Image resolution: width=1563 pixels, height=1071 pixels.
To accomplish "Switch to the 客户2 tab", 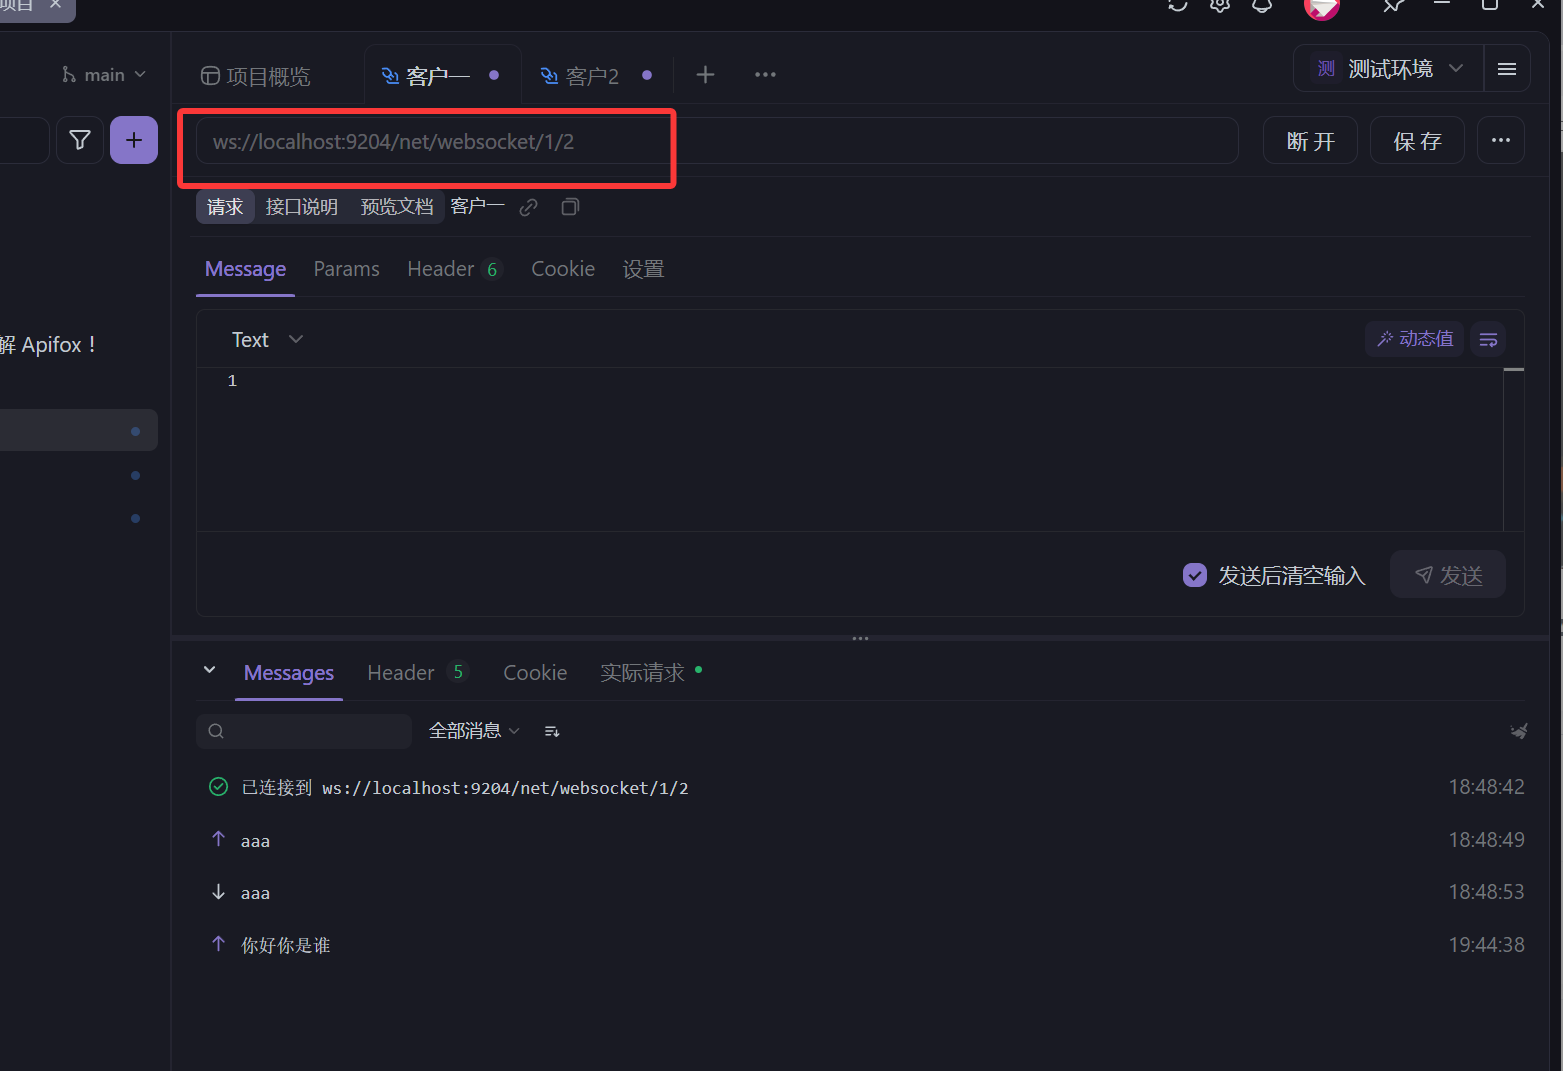I will tap(591, 76).
